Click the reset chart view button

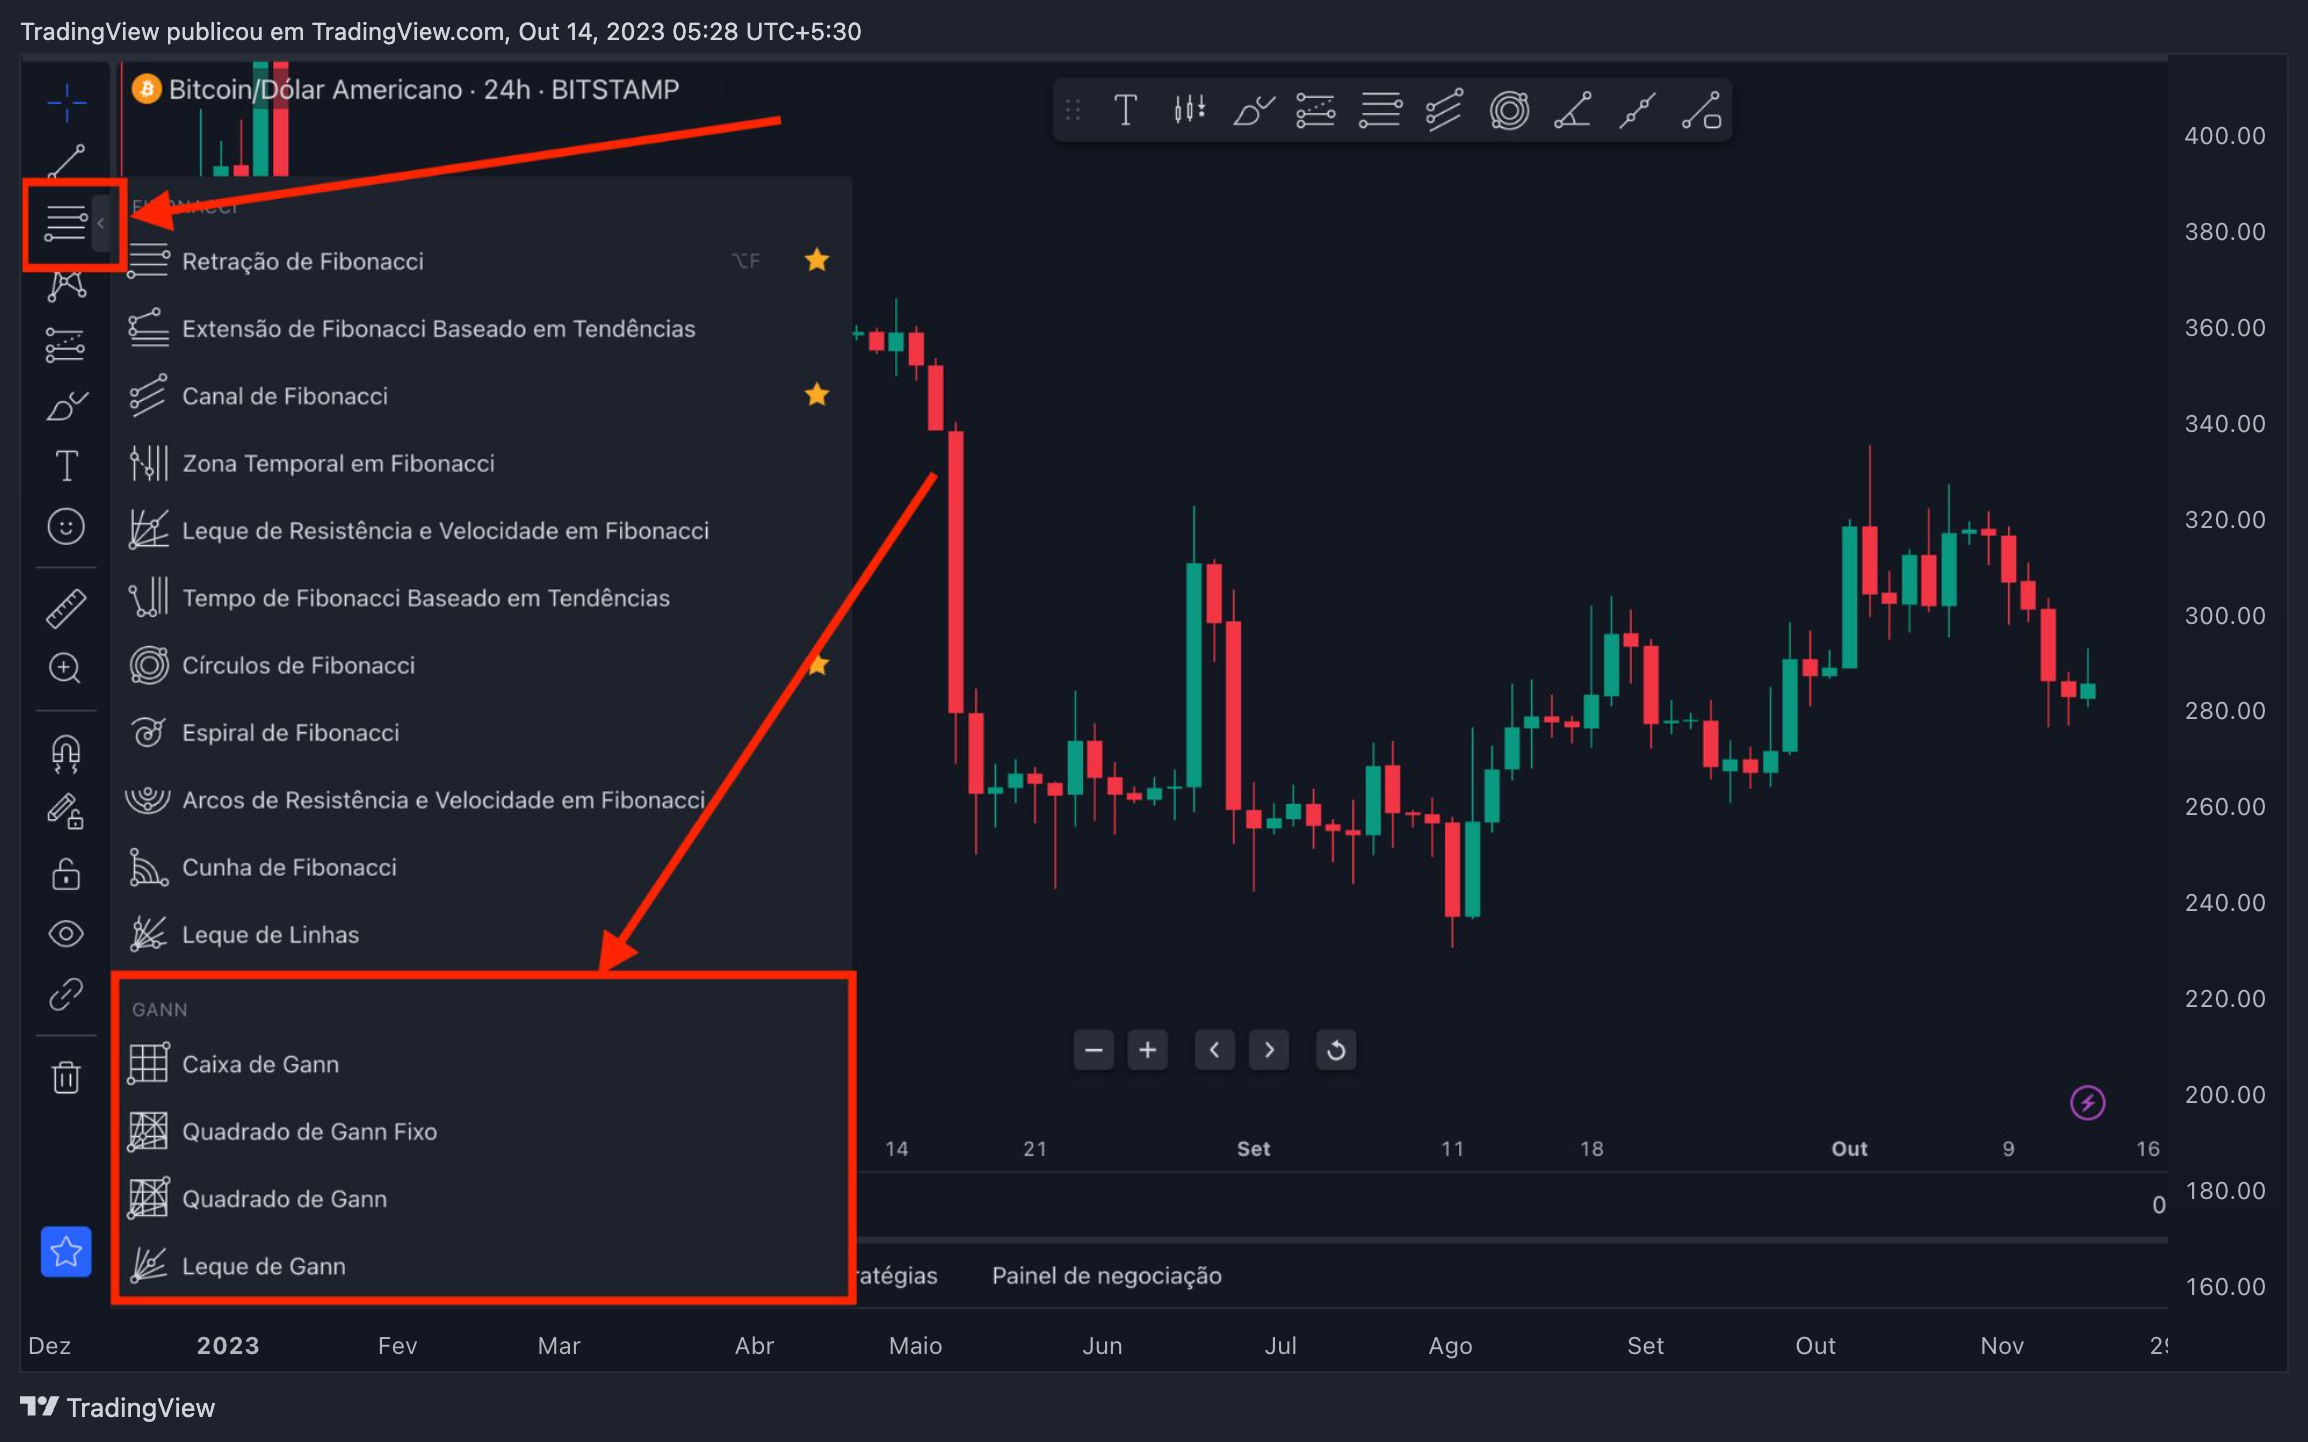coord(1336,1050)
